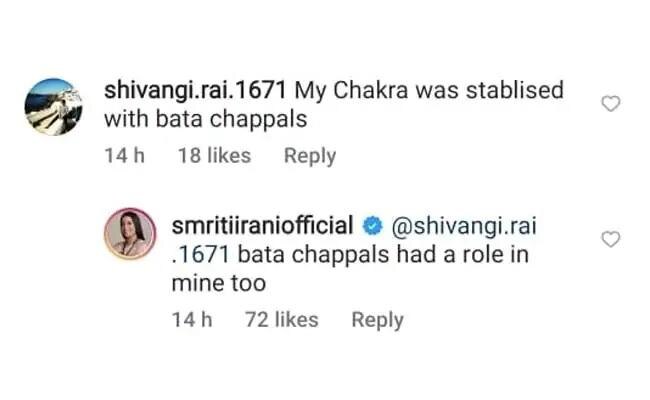Select the 'bata chappals had a role' text
Screen dimensions: 650x400
(380, 255)
